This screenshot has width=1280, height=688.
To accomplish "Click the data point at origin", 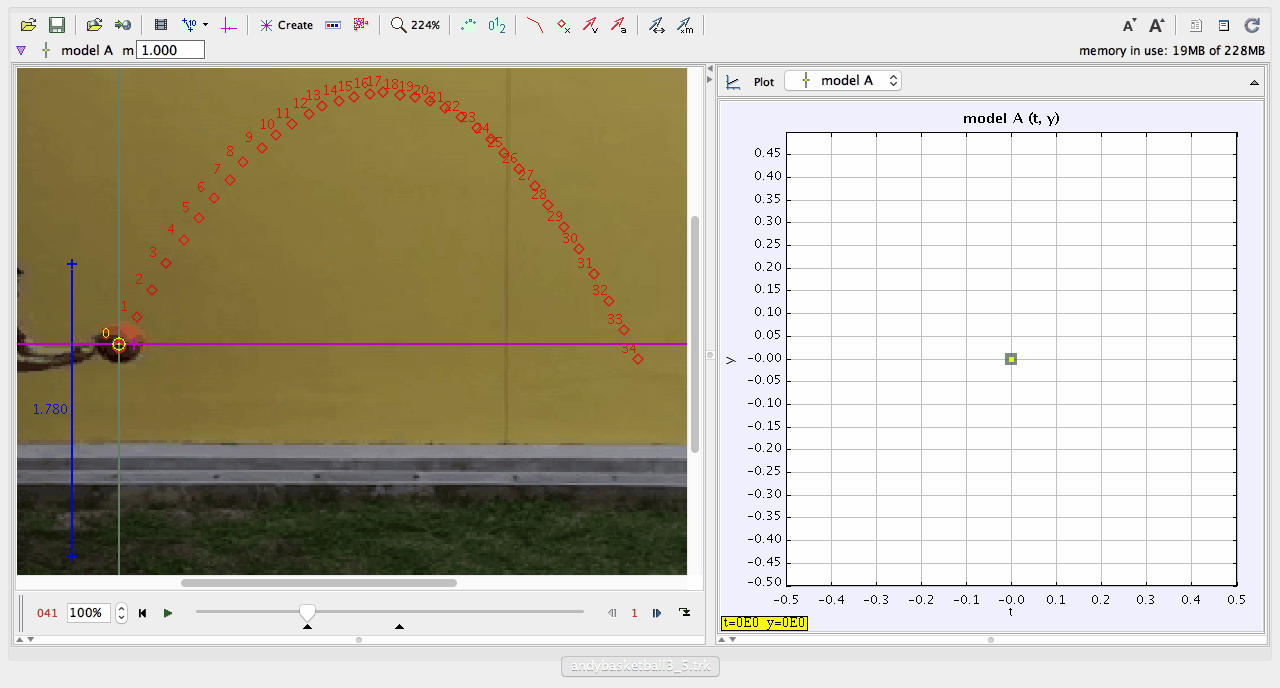I will 1011,359.
